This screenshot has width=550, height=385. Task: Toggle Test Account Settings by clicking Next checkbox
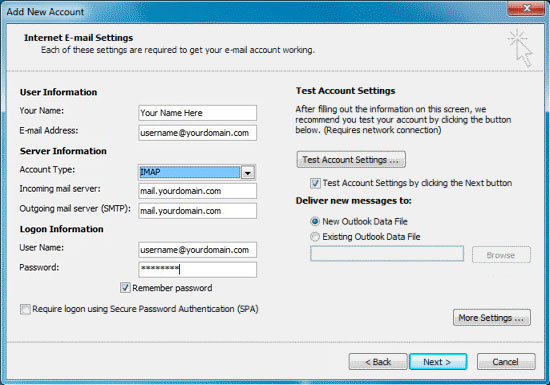[315, 183]
